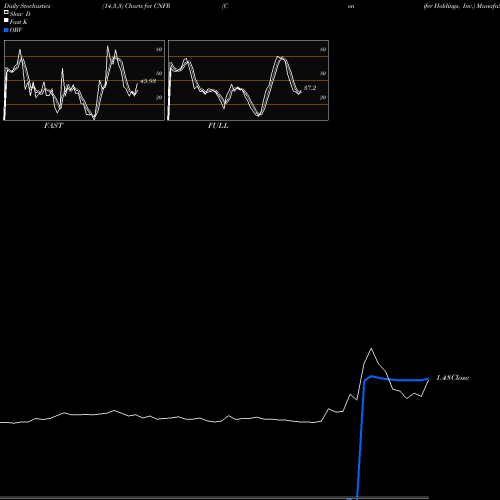Click the peak of the white close price line
This screenshot has height=500, width=500.
point(371,349)
